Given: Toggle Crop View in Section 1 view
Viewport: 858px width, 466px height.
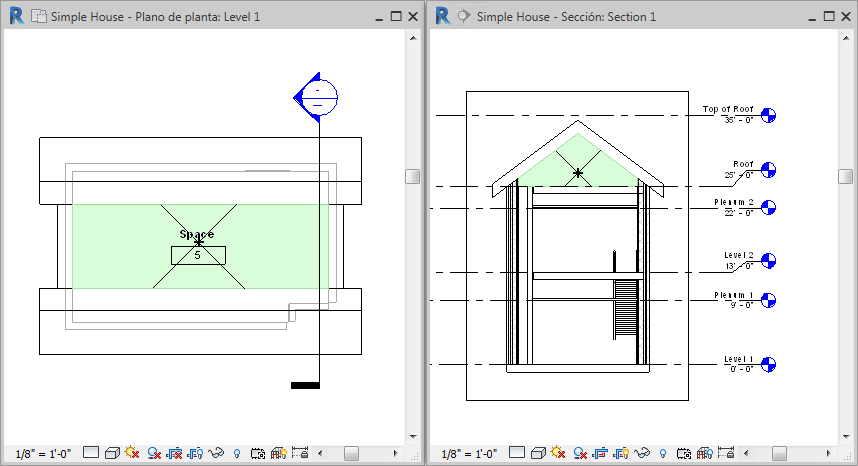Looking at the screenshot, I should 601,453.
